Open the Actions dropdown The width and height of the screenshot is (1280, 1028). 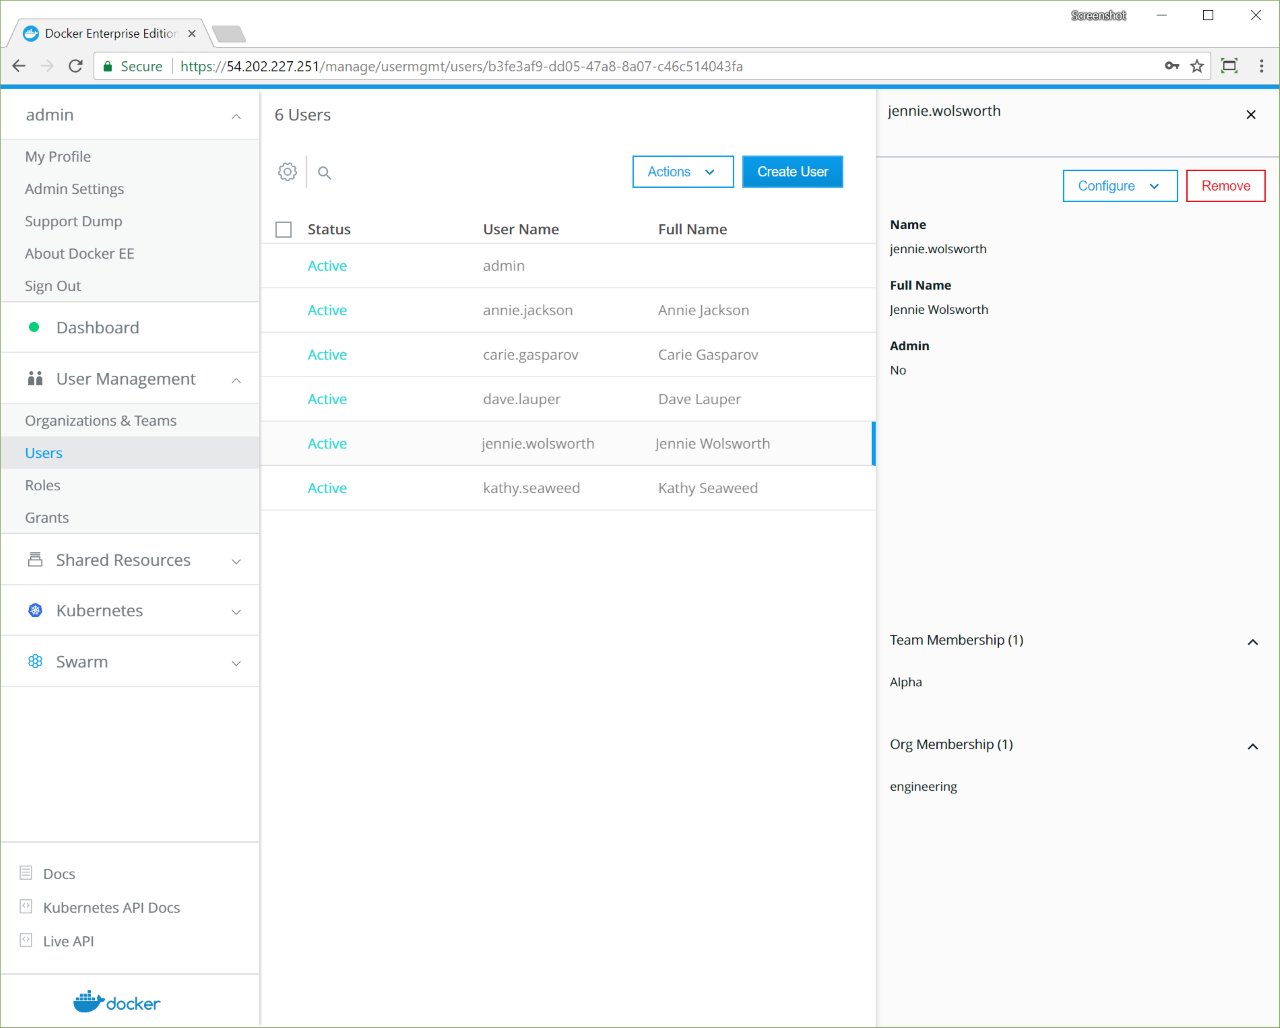pos(682,172)
